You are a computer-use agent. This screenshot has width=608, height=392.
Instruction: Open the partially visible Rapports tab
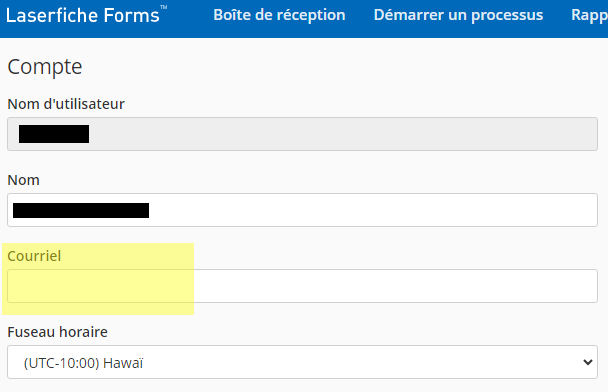(x=589, y=15)
